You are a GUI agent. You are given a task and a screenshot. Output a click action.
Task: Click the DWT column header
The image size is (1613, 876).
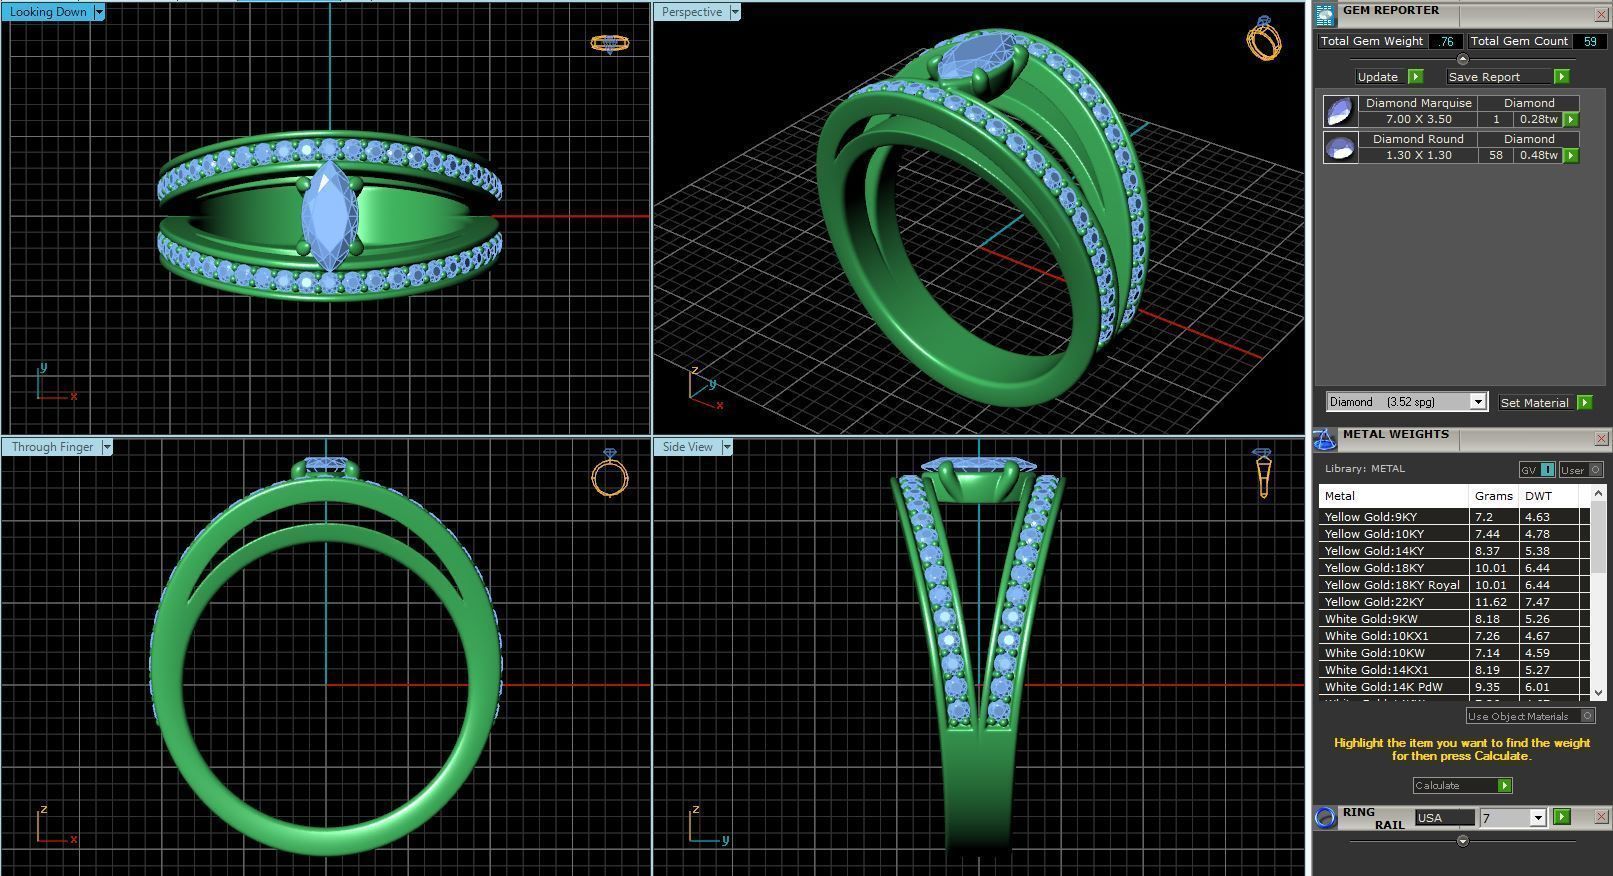[x=1549, y=496]
